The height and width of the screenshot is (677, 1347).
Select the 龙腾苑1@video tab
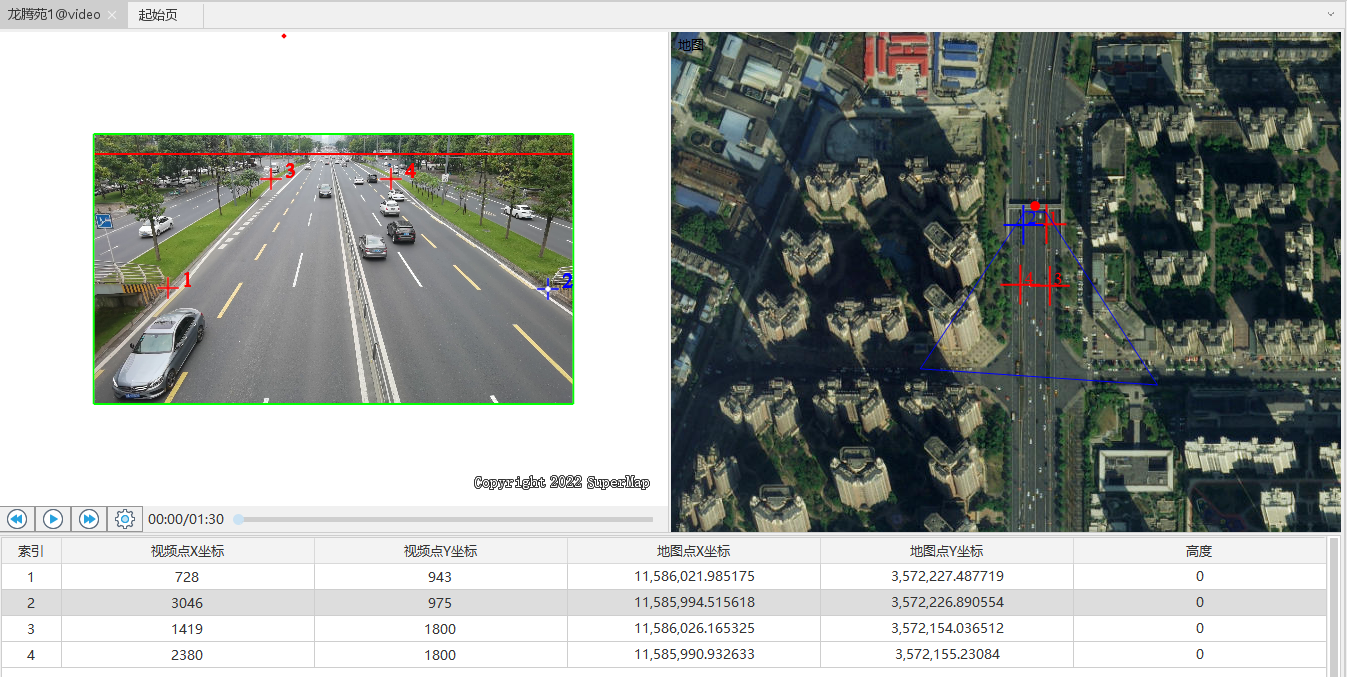pos(54,15)
